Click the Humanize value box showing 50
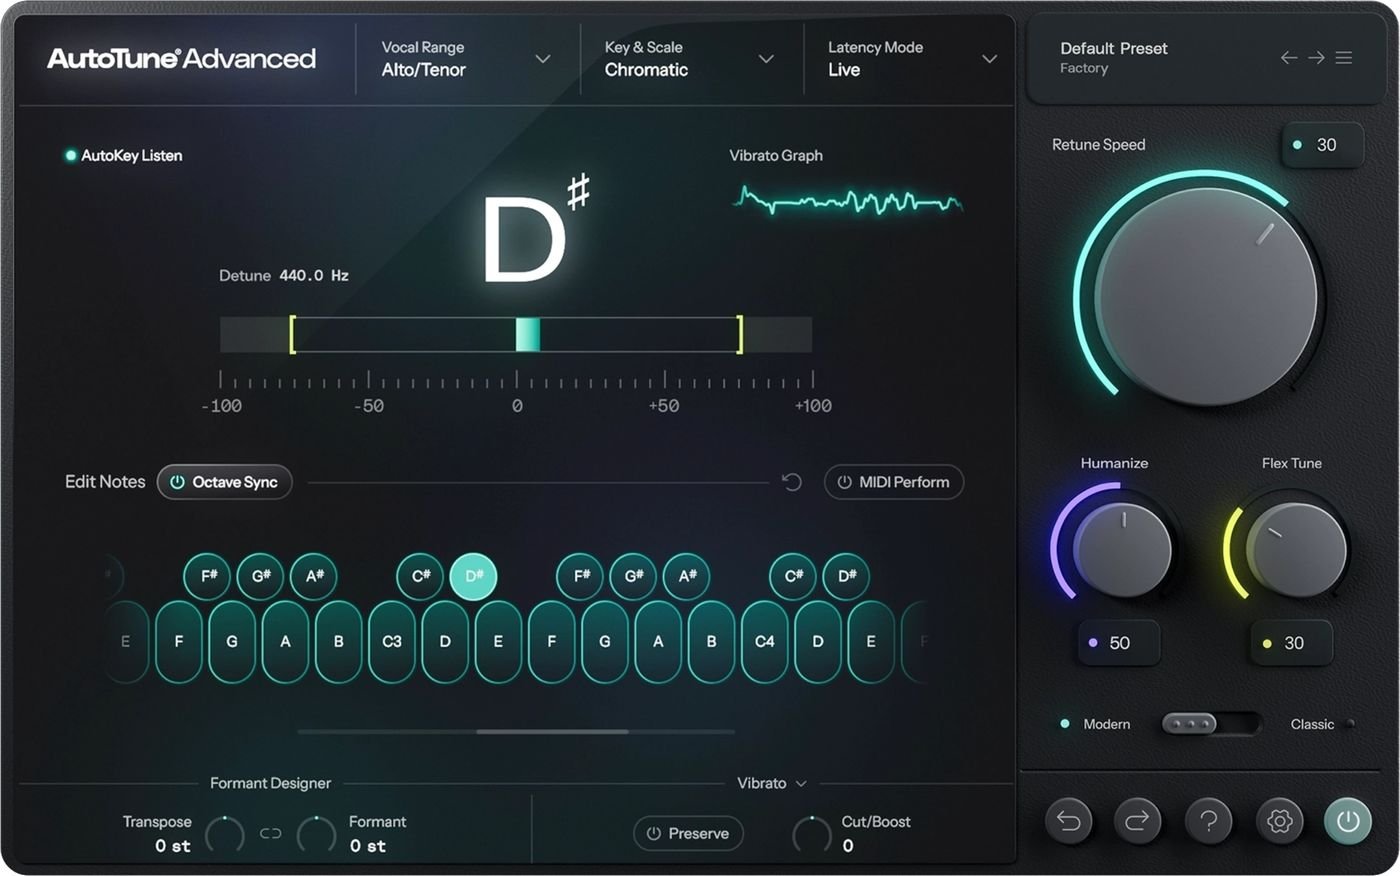The width and height of the screenshot is (1400, 876). click(x=1119, y=643)
